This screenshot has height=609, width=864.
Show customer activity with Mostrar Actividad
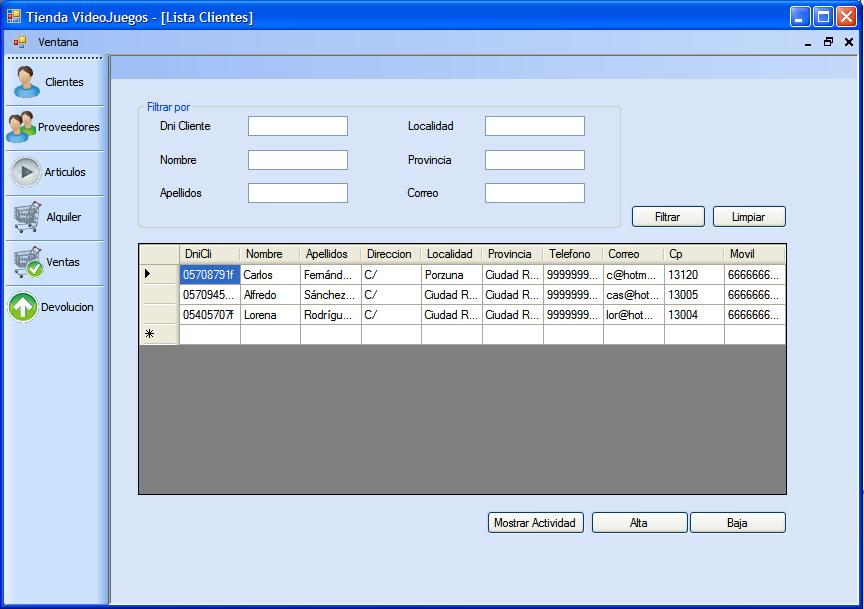535,522
